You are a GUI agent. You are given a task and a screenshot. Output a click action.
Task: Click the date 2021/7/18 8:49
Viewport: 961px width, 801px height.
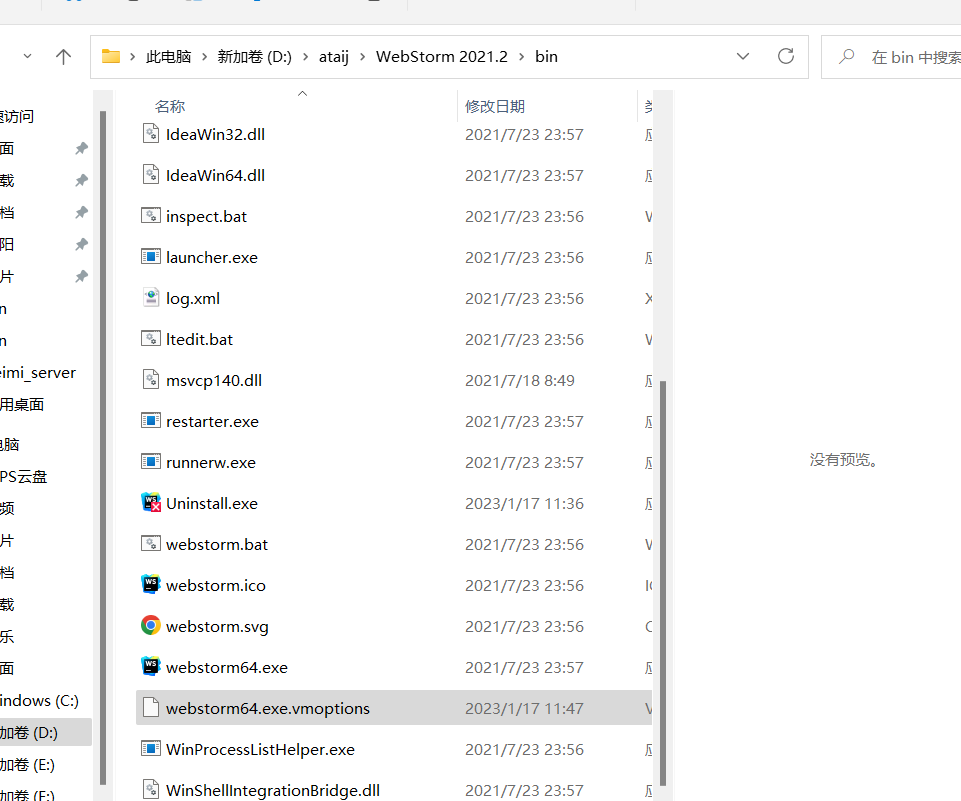(520, 381)
